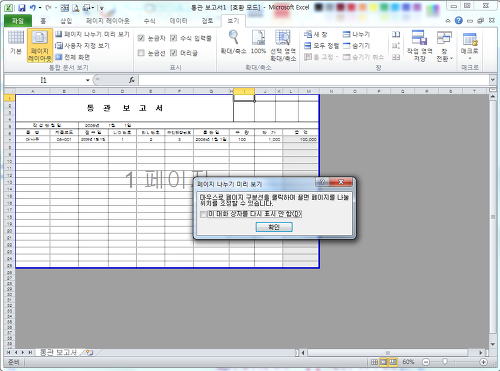Image resolution: width=500 pixels, height=371 pixels.
Task: Open Excel Help question mark icon
Action: [459, 21]
